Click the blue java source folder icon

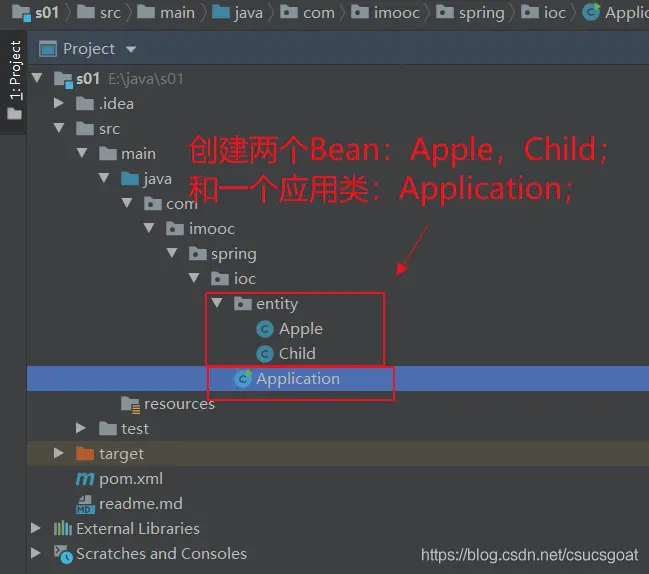[130, 178]
